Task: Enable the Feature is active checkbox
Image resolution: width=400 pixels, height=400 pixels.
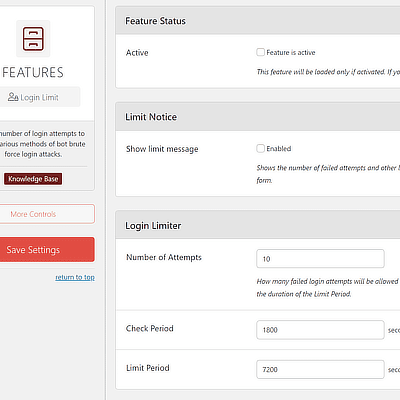Action: [261, 52]
